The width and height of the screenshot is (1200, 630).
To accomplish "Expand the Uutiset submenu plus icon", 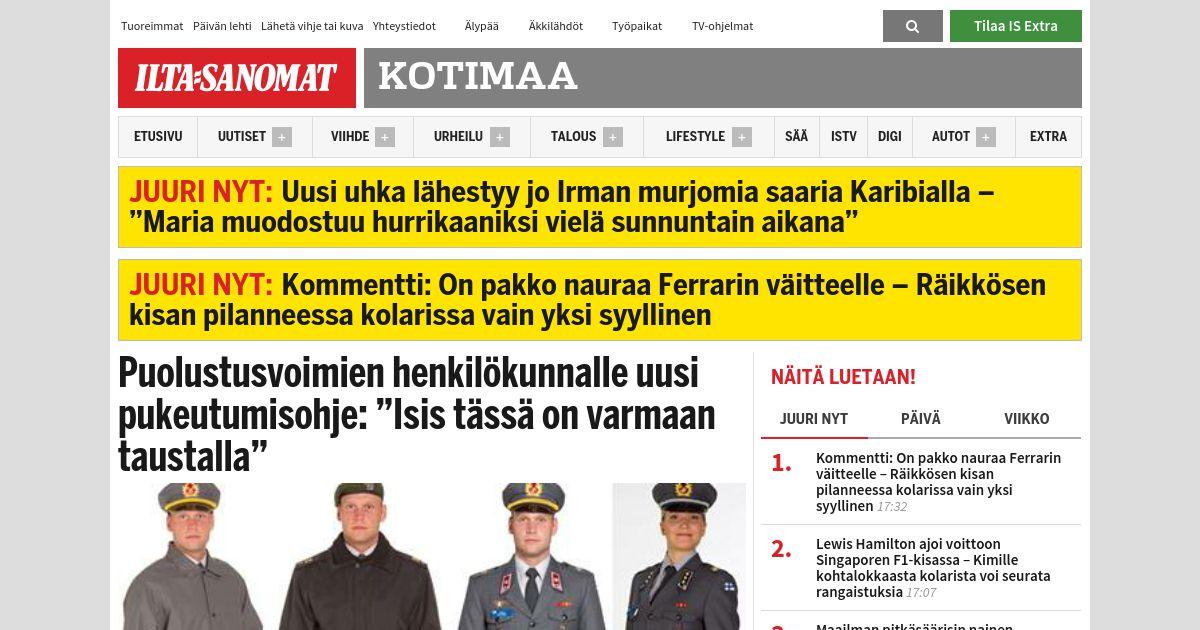I will [x=282, y=137].
